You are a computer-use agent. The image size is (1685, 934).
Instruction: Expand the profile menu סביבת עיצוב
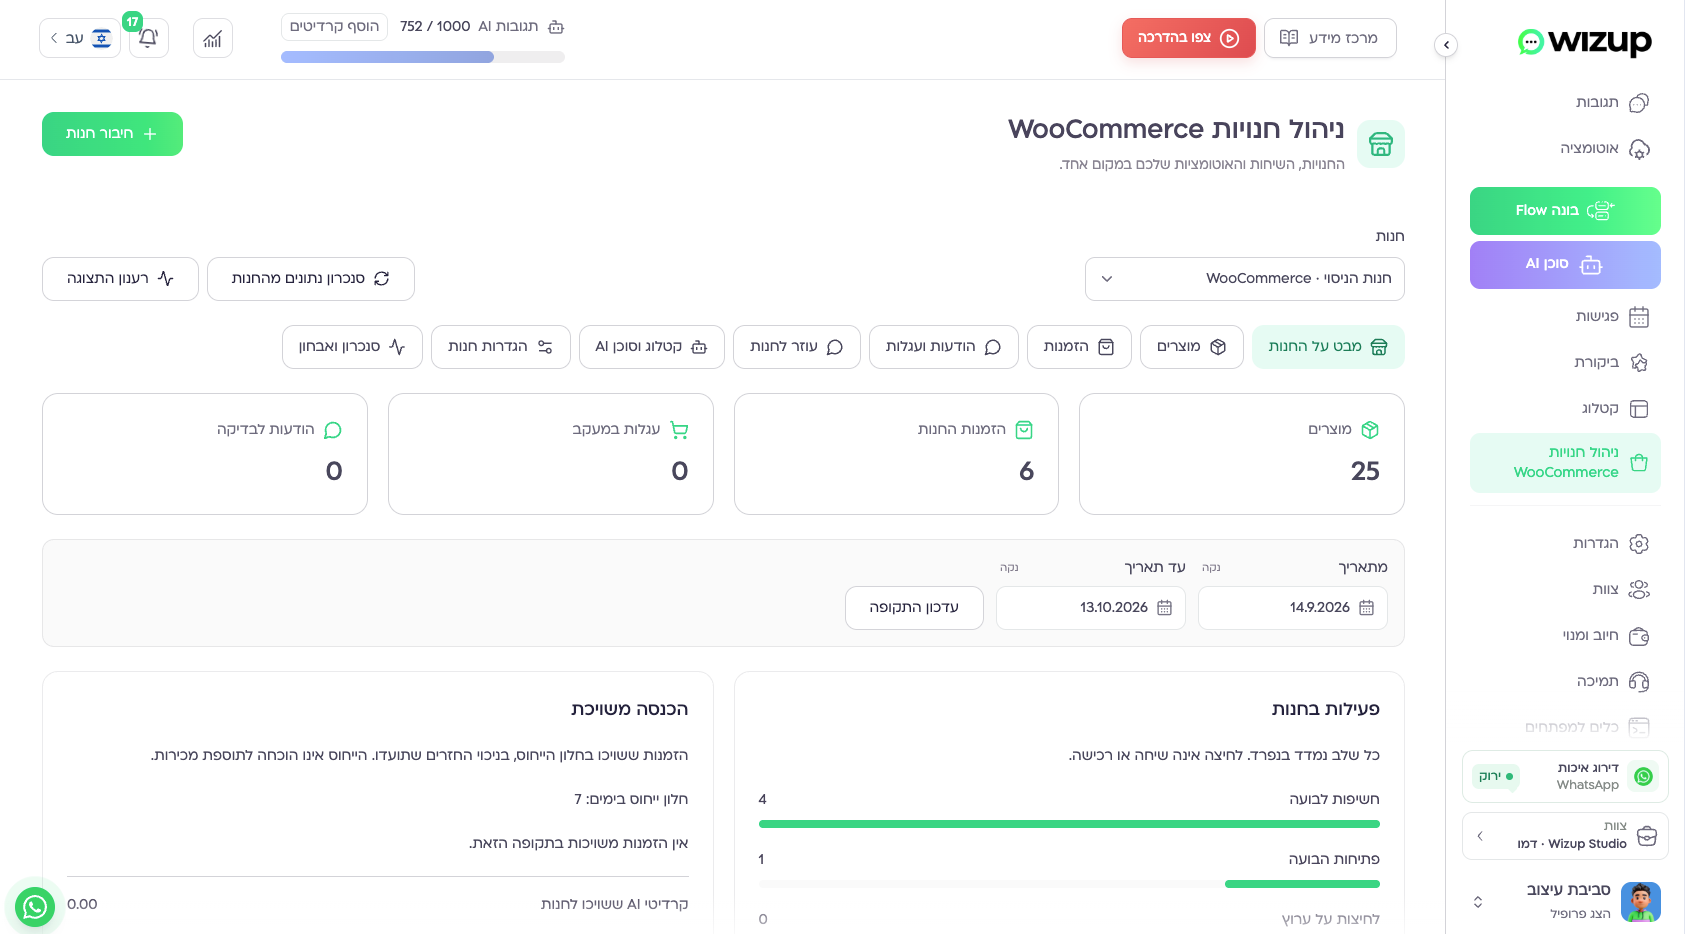(1565, 902)
